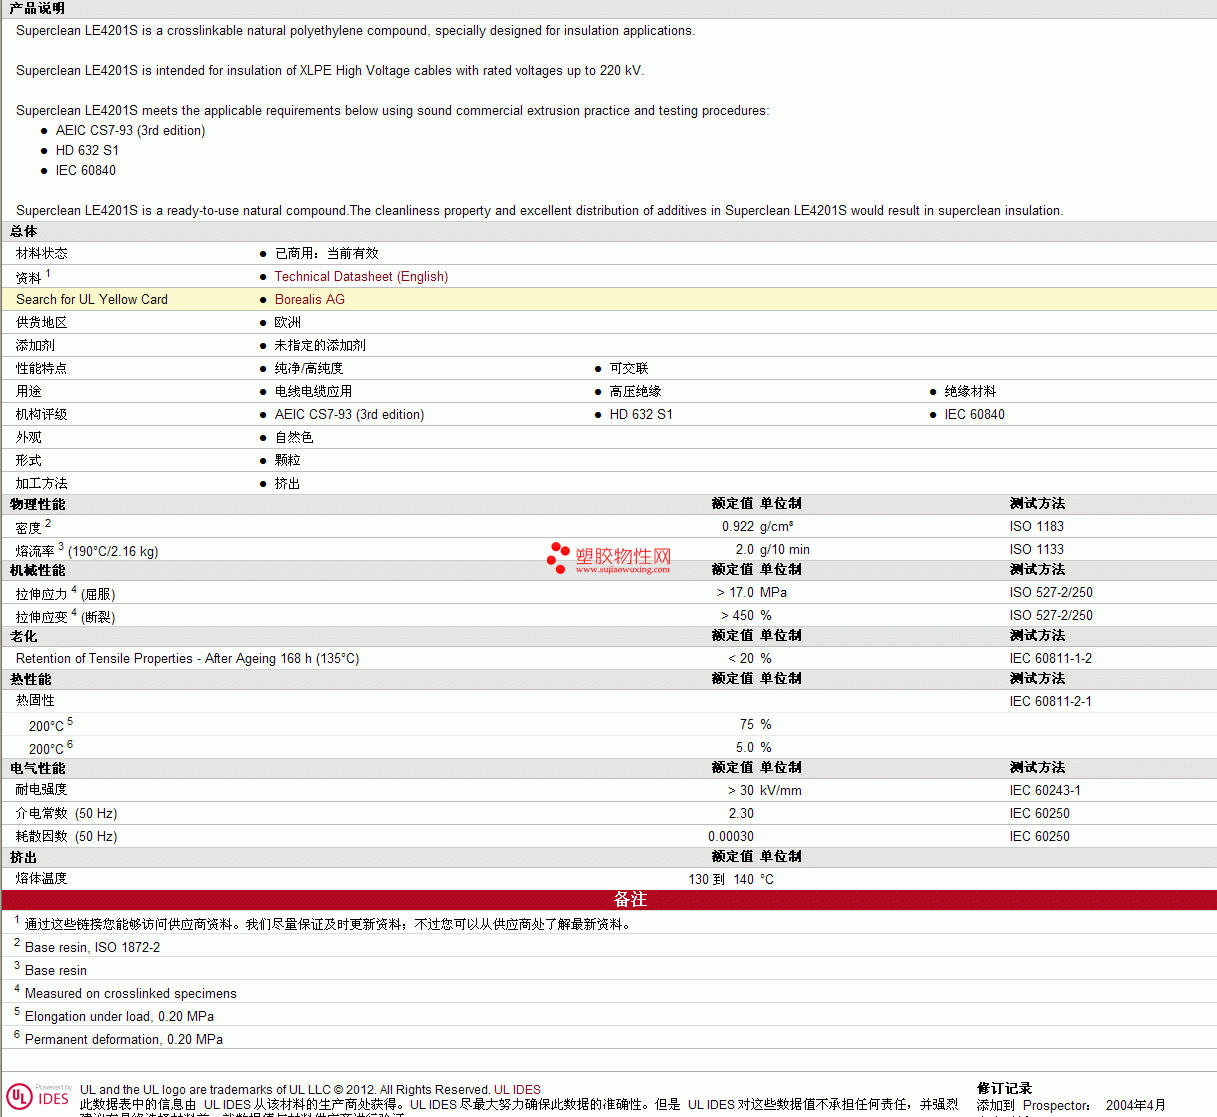The width and height of the screenshot is (1217, 1117).
Task: Select the 75 hot set value
Action: pyautogui.click(x=747, y=725)
